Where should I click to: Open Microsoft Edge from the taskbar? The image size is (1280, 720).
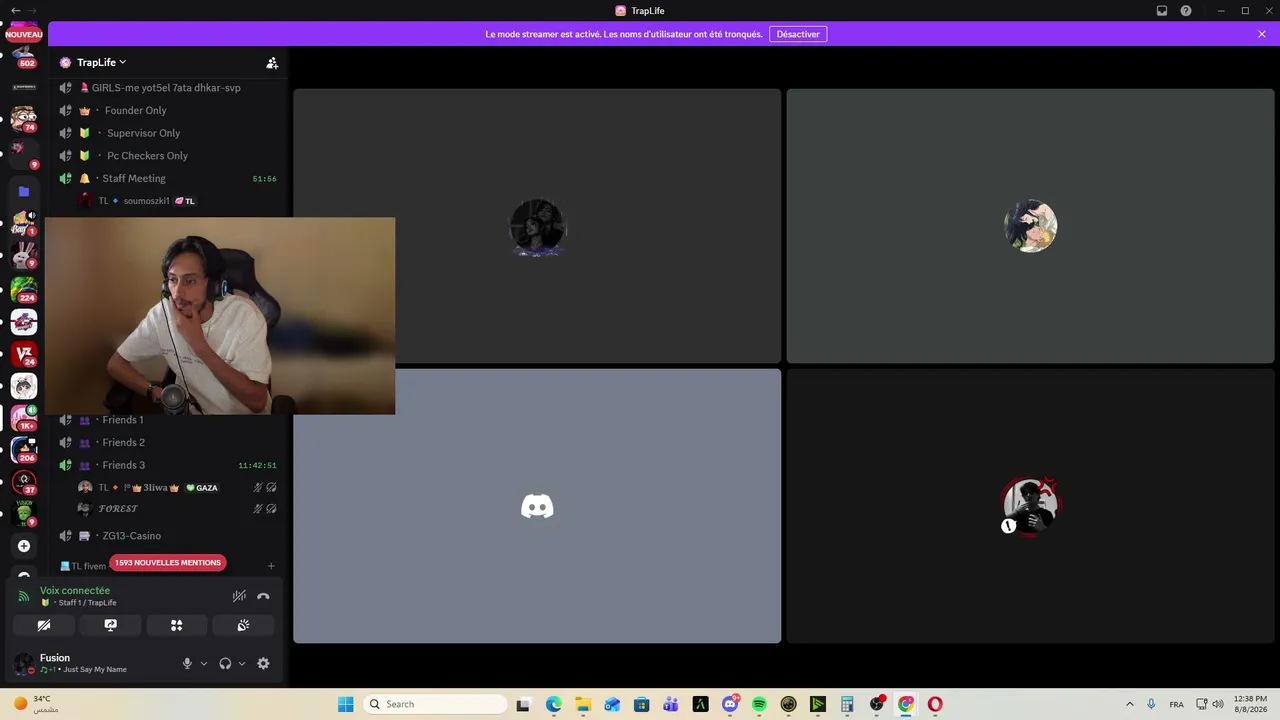pos(554,704)
